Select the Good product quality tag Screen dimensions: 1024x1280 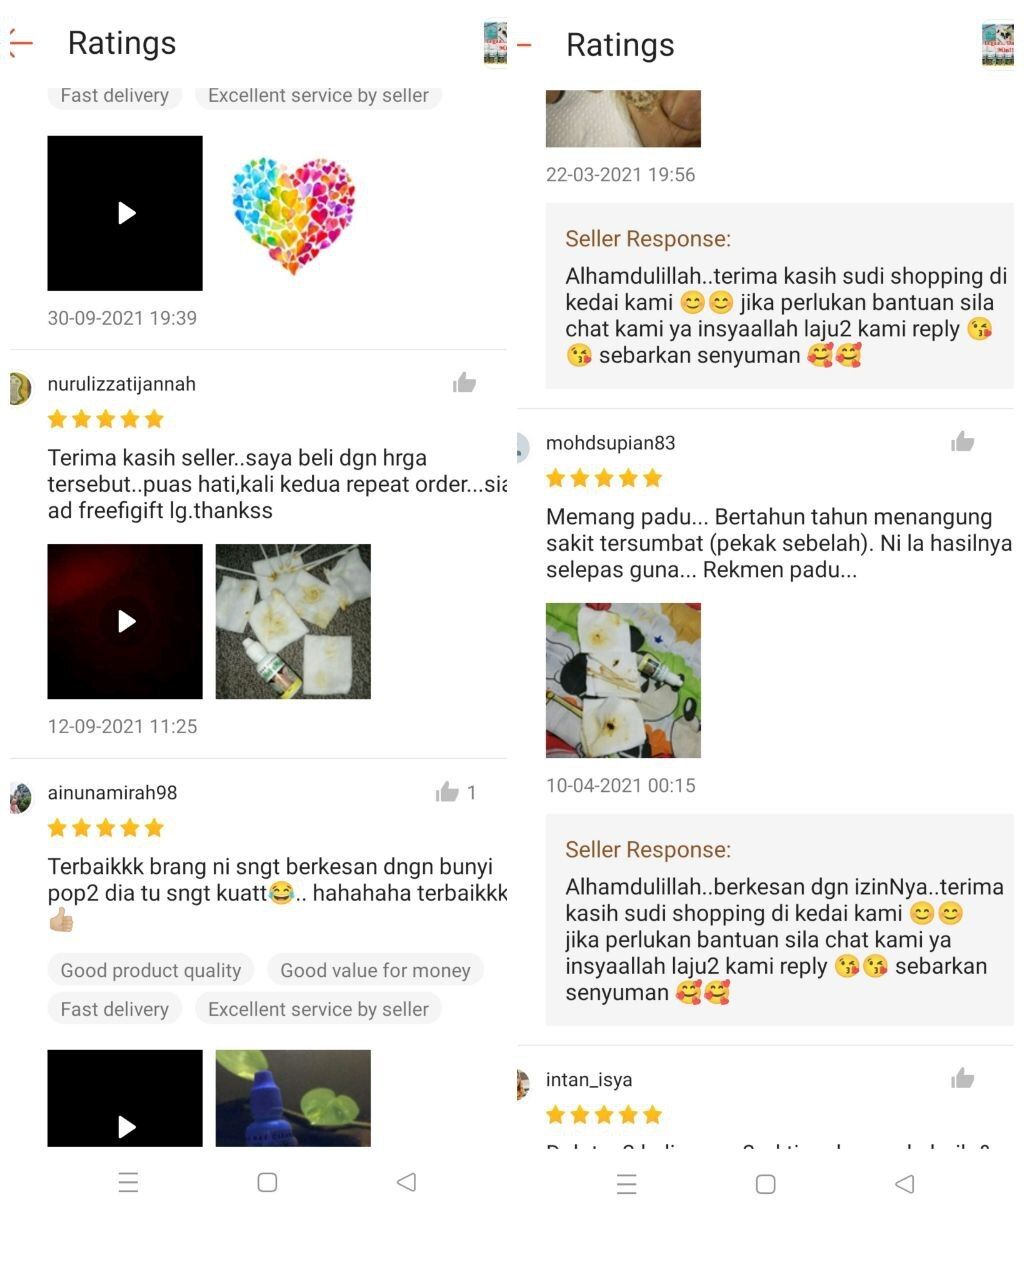coord(151,970)
